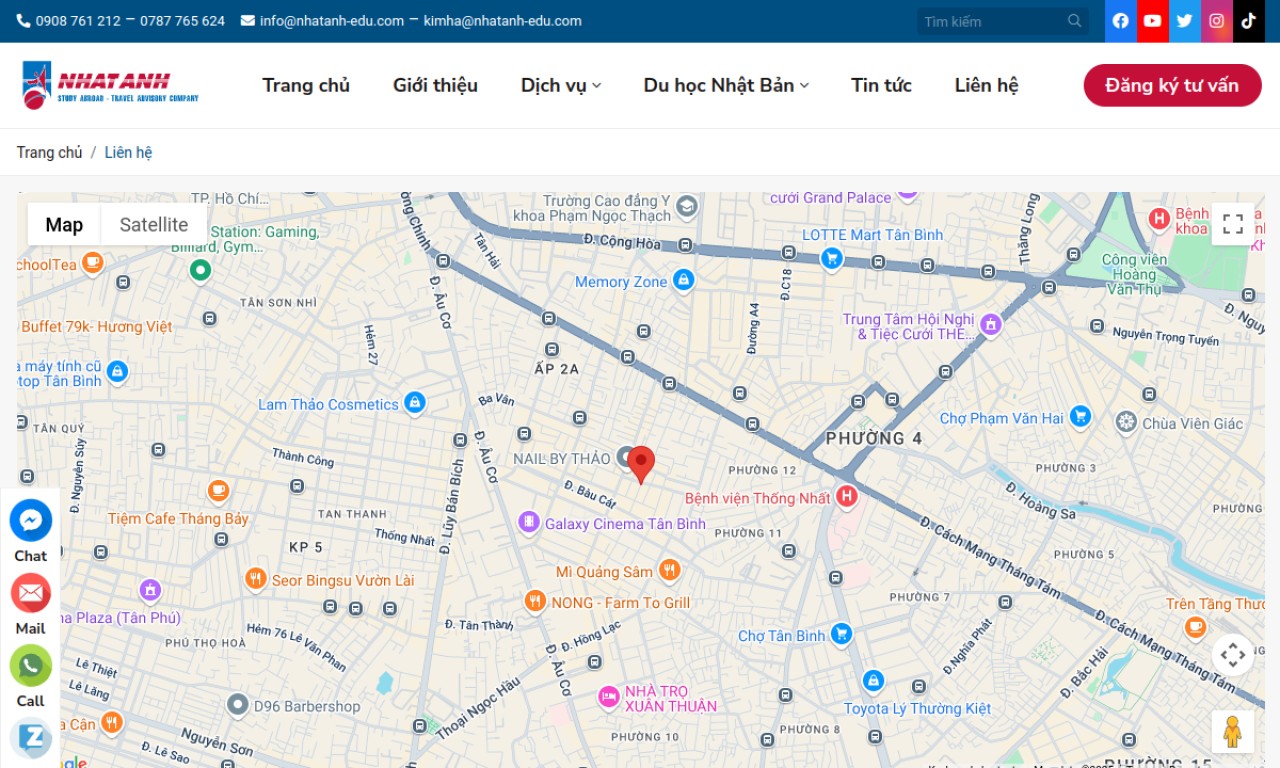1280x768 pixels.
Task: Open the Facebook social icon
Action: click(x=1121, y=21)
